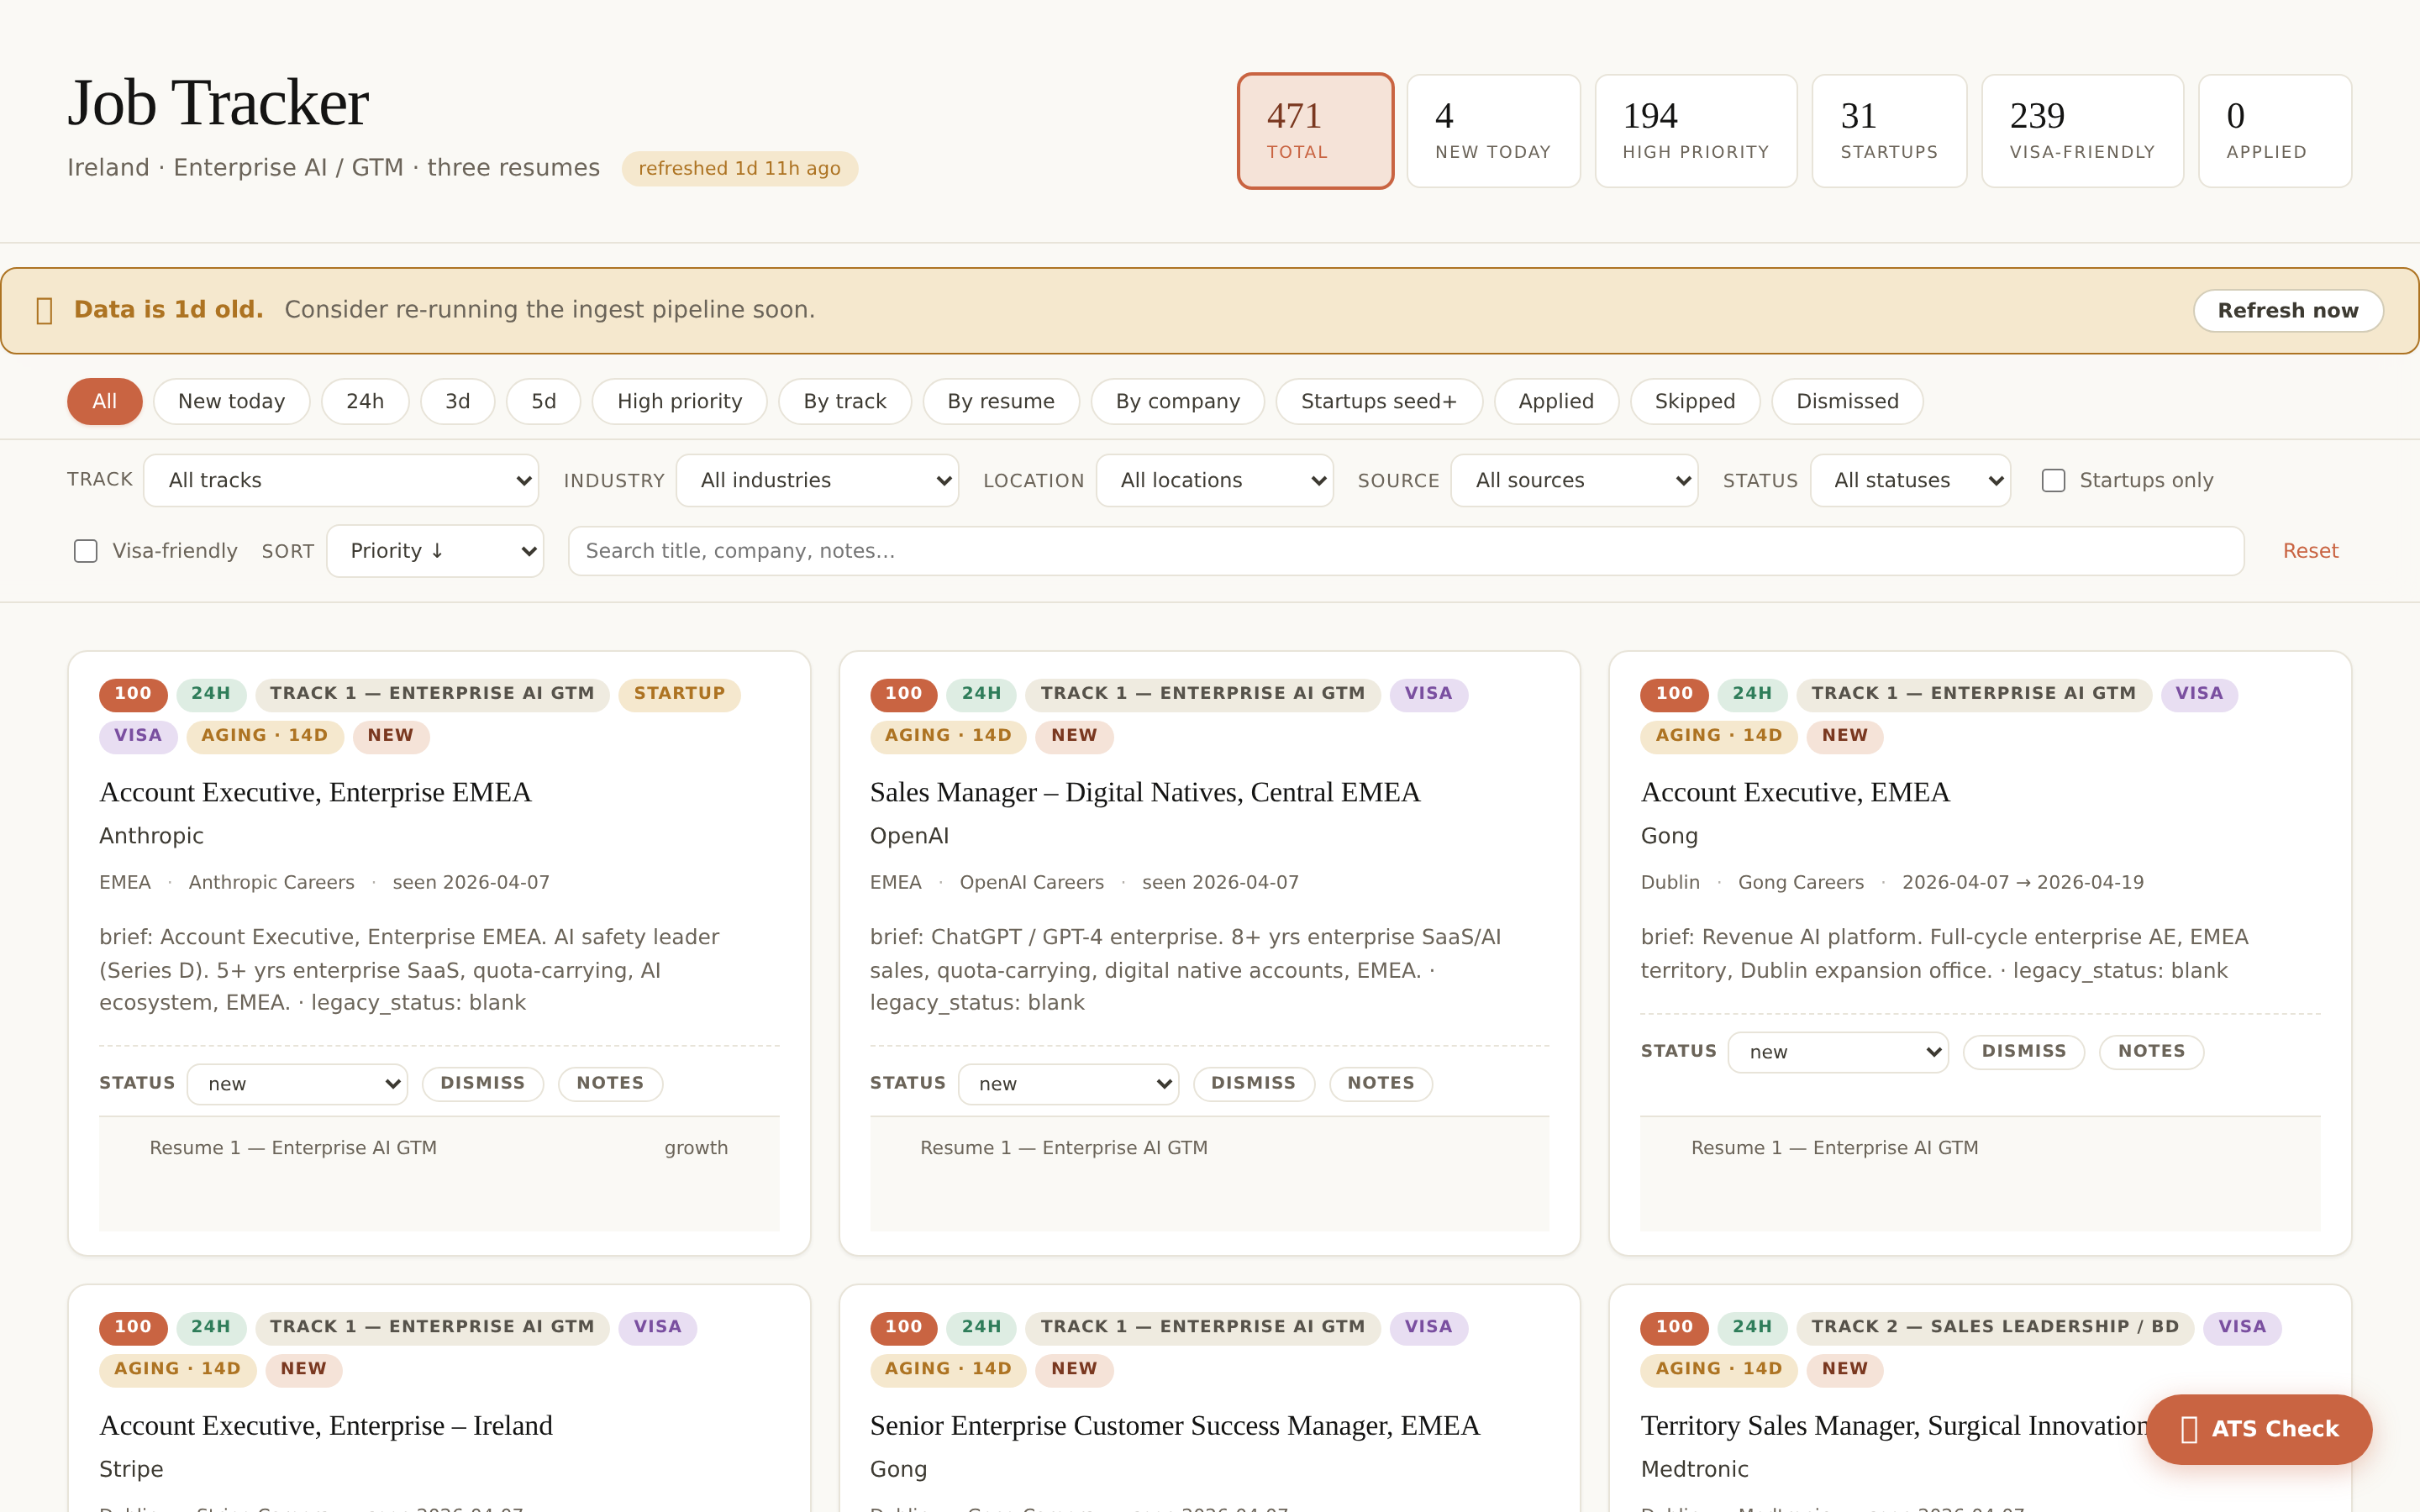
Task: Select the Dismissed filter pill
Action: [1846, 401]
